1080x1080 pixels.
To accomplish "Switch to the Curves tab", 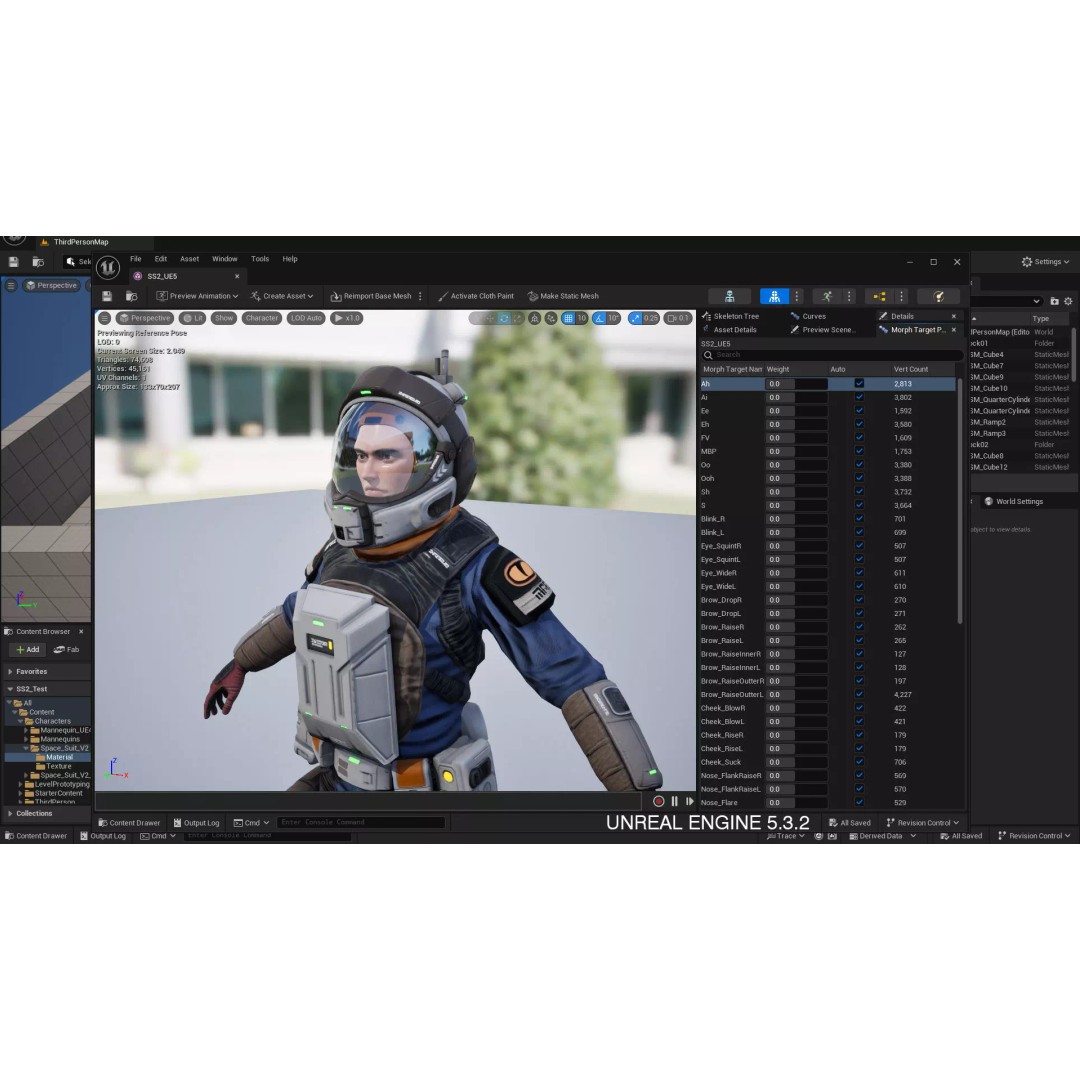I will [808, 316].
